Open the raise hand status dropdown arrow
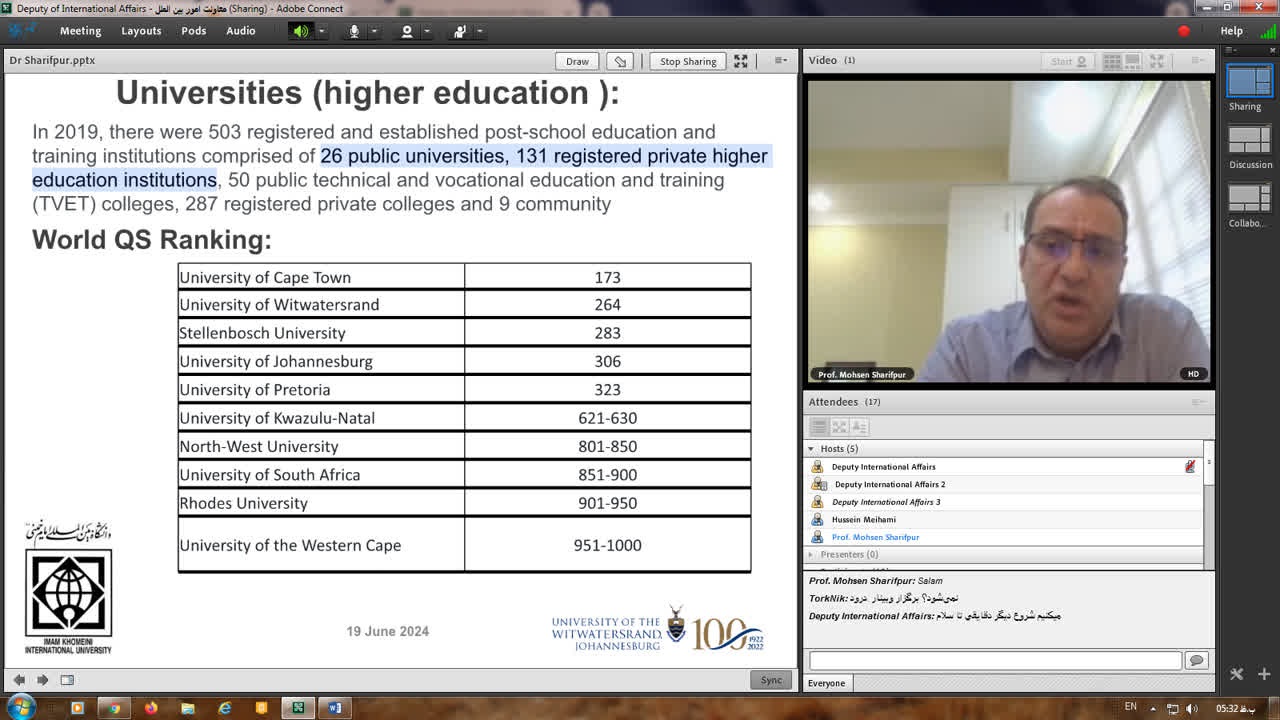This screenshot has height=720, width=1280. [480, 31]
